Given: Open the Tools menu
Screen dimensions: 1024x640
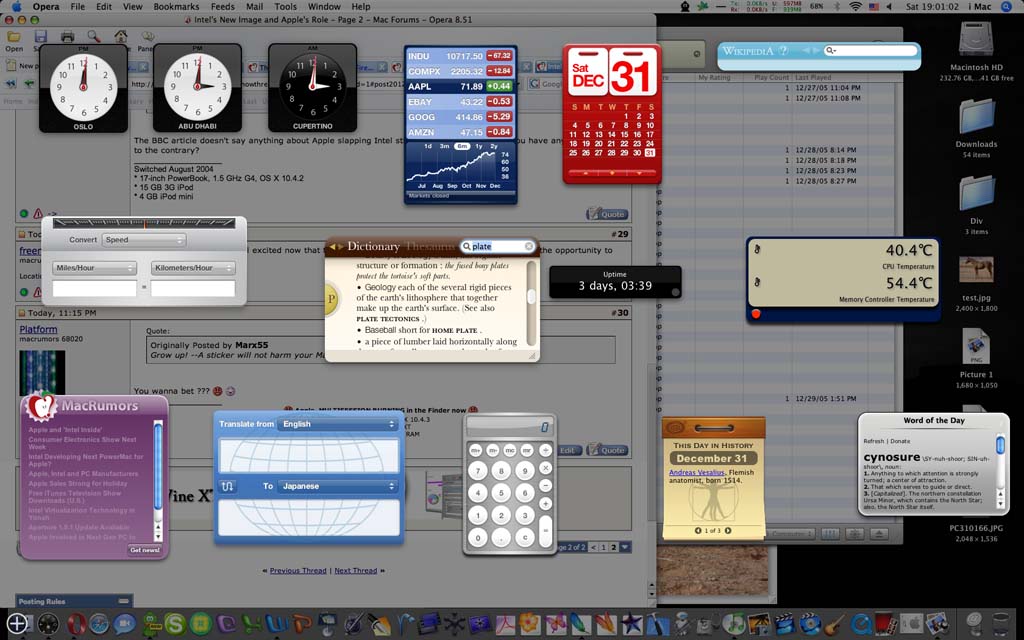Looking at the screenshot, I should click(285, 7).
